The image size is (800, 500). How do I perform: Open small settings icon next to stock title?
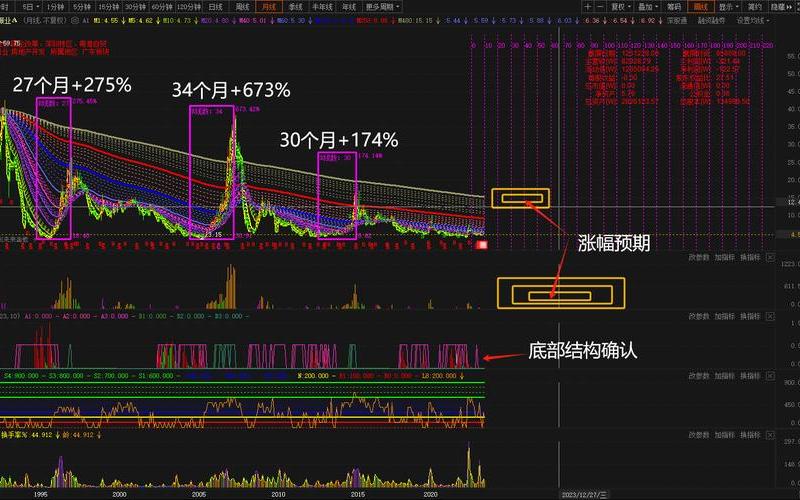pyautogui.click(x=75, y=21)
